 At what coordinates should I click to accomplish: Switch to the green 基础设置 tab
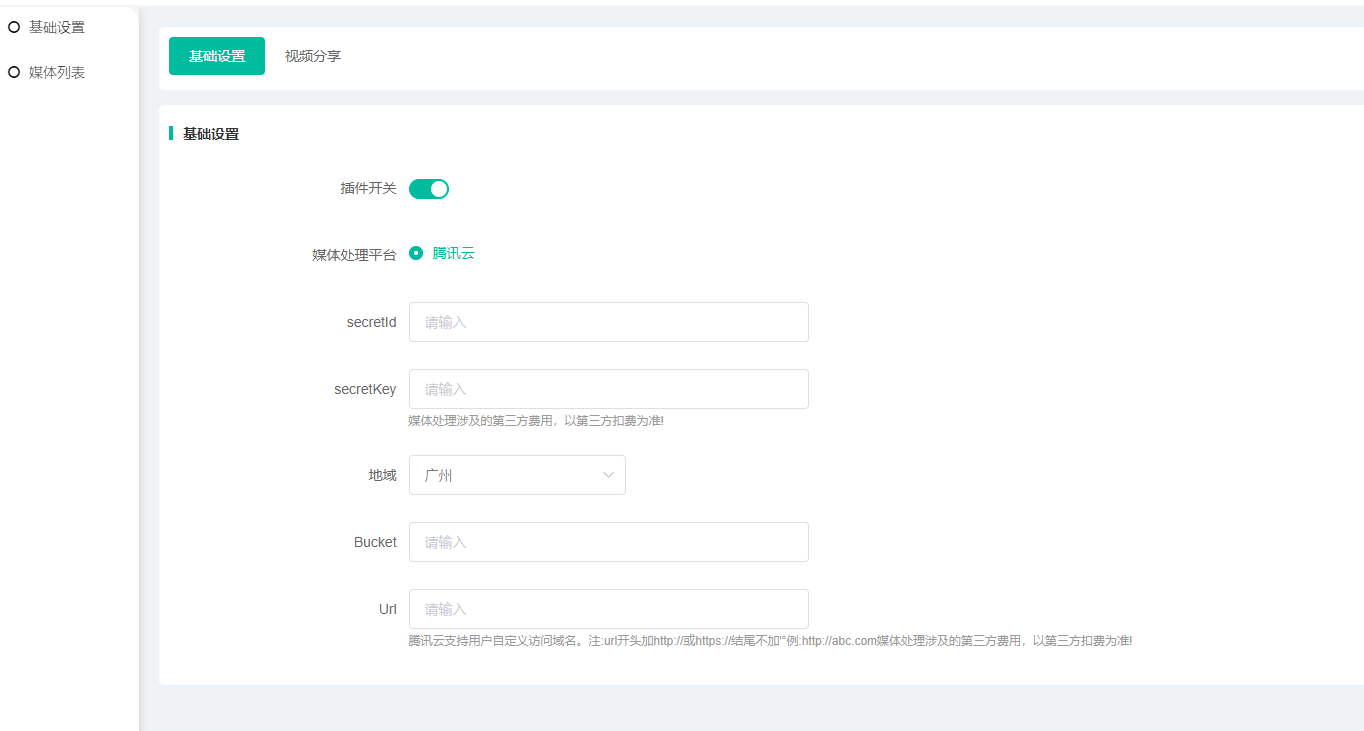pyautogui.click(x=217, y=56)
